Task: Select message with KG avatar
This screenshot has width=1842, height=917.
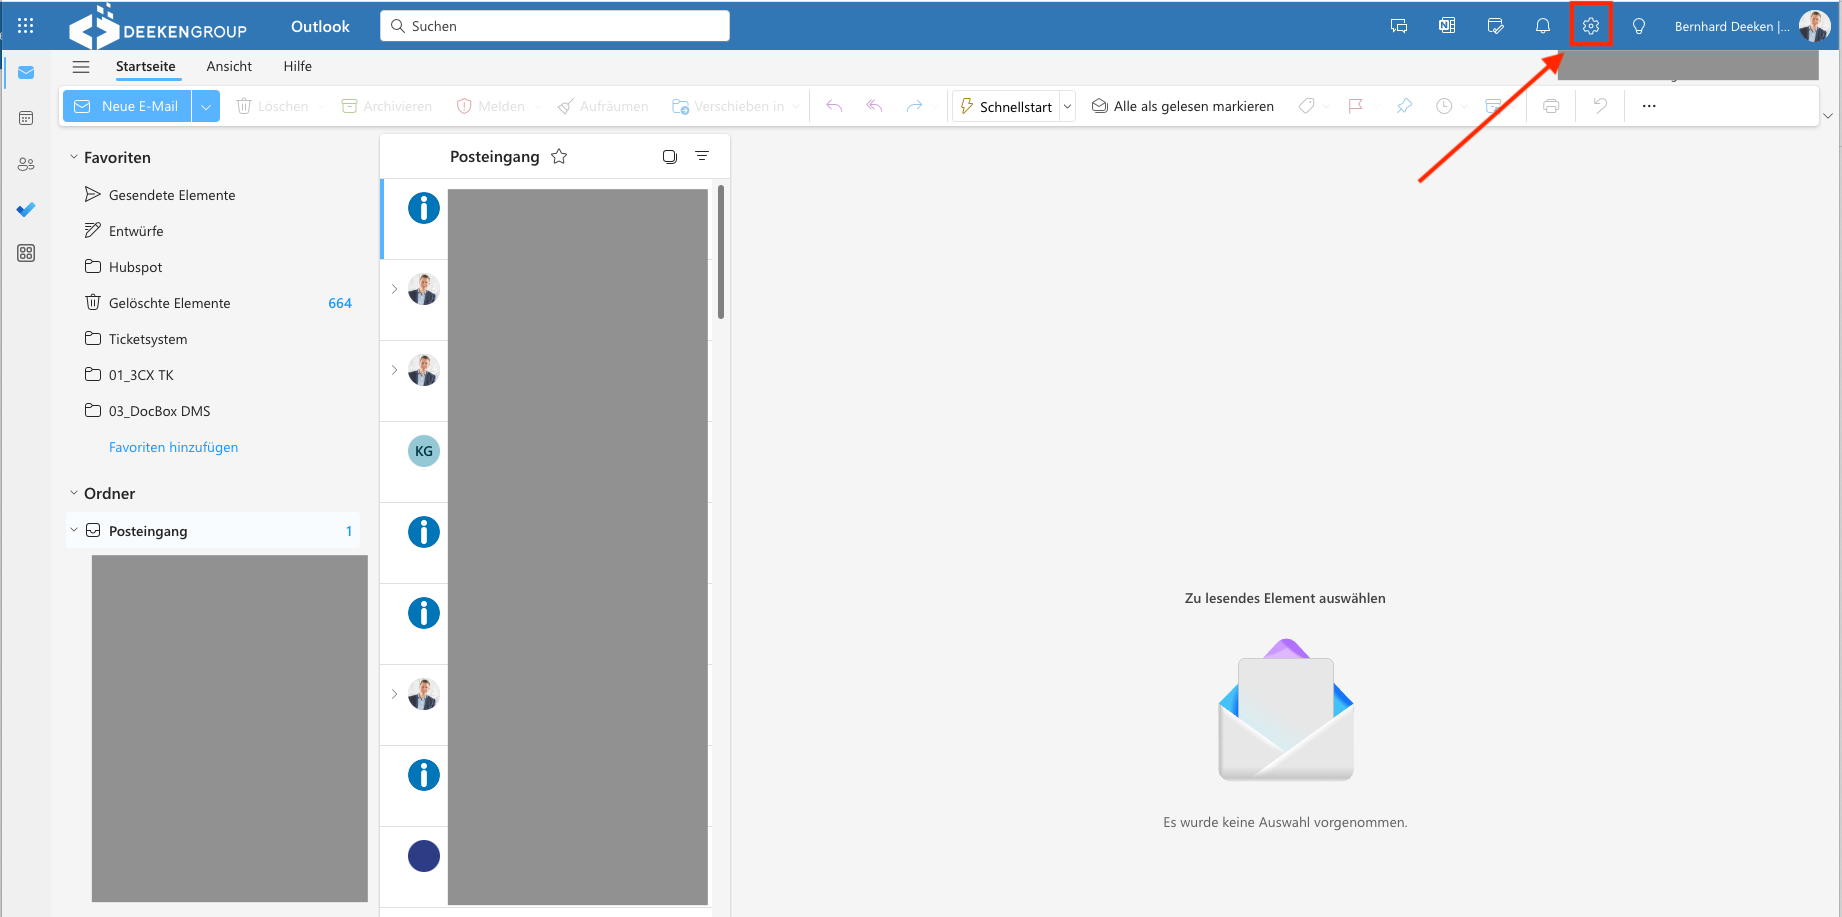Action: coord(545,462)
